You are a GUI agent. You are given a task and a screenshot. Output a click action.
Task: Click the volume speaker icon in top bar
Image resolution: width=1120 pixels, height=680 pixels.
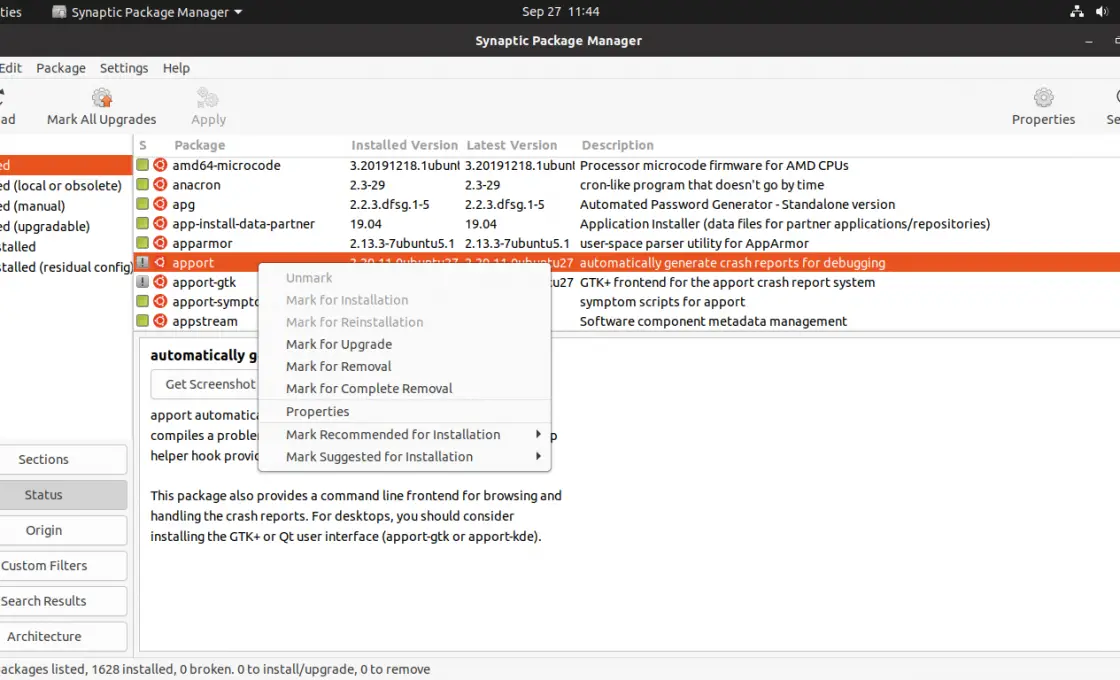1101,11
